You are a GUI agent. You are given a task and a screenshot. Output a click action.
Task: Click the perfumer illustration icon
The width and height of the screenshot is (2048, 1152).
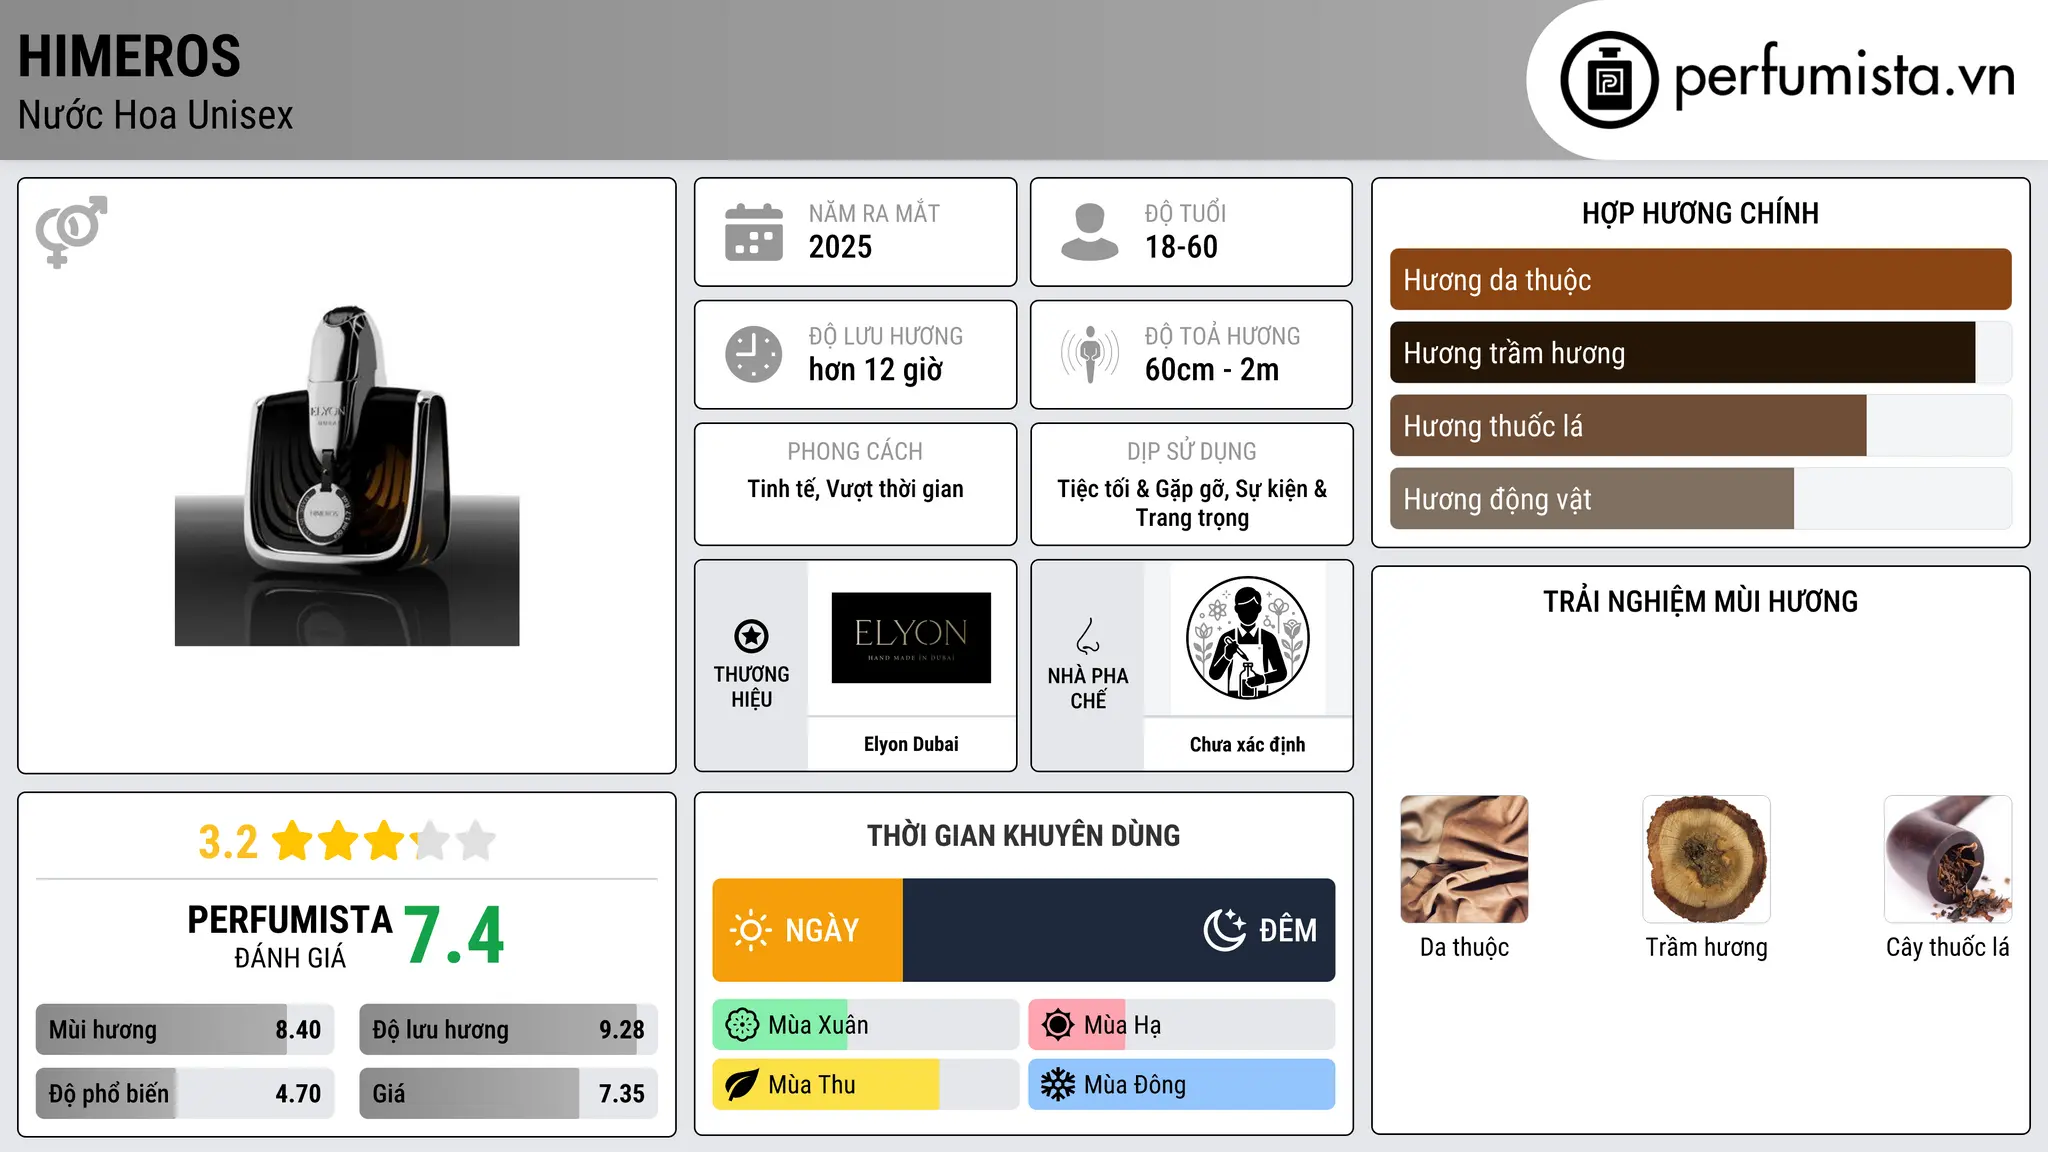pyautogui.click(x=1247, y=638)
